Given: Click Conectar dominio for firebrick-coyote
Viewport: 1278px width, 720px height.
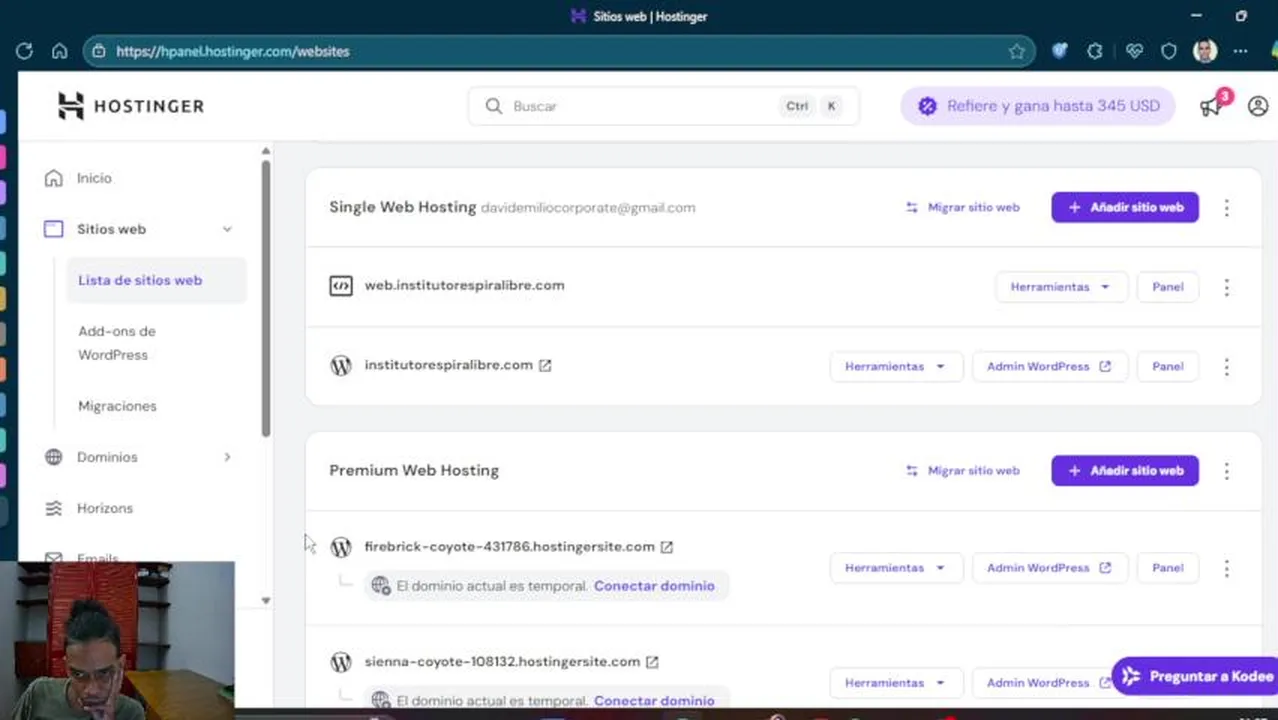Looking at the screenshot, I should [654, 586].
